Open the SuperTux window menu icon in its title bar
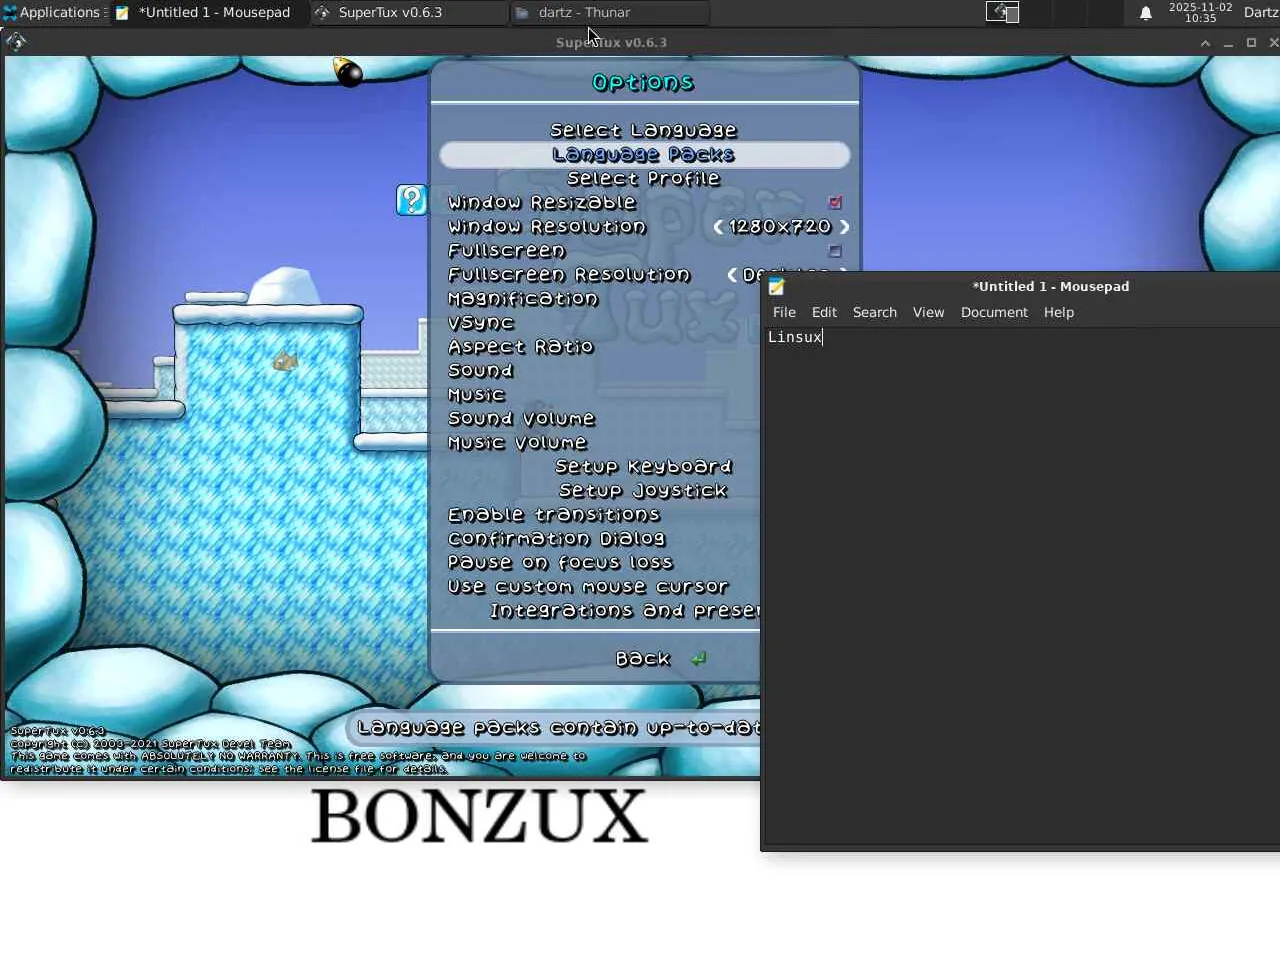The width and height of the screenshot is (1280, 960). 16,42
